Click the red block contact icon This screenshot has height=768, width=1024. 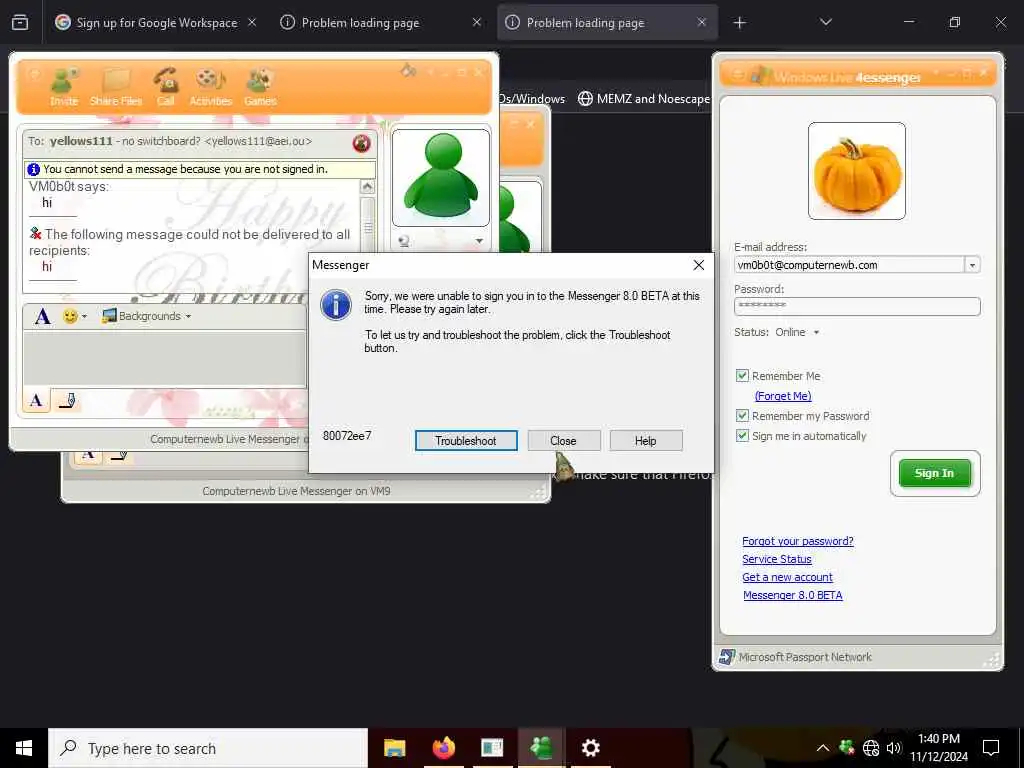click(361, 143)
